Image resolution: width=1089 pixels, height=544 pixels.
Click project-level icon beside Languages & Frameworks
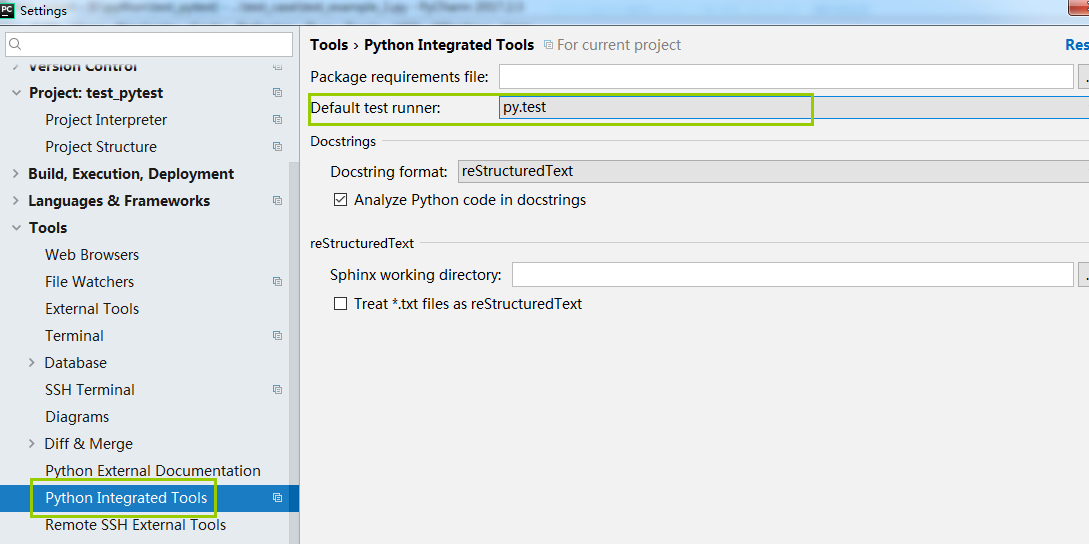tap(277, 201)
